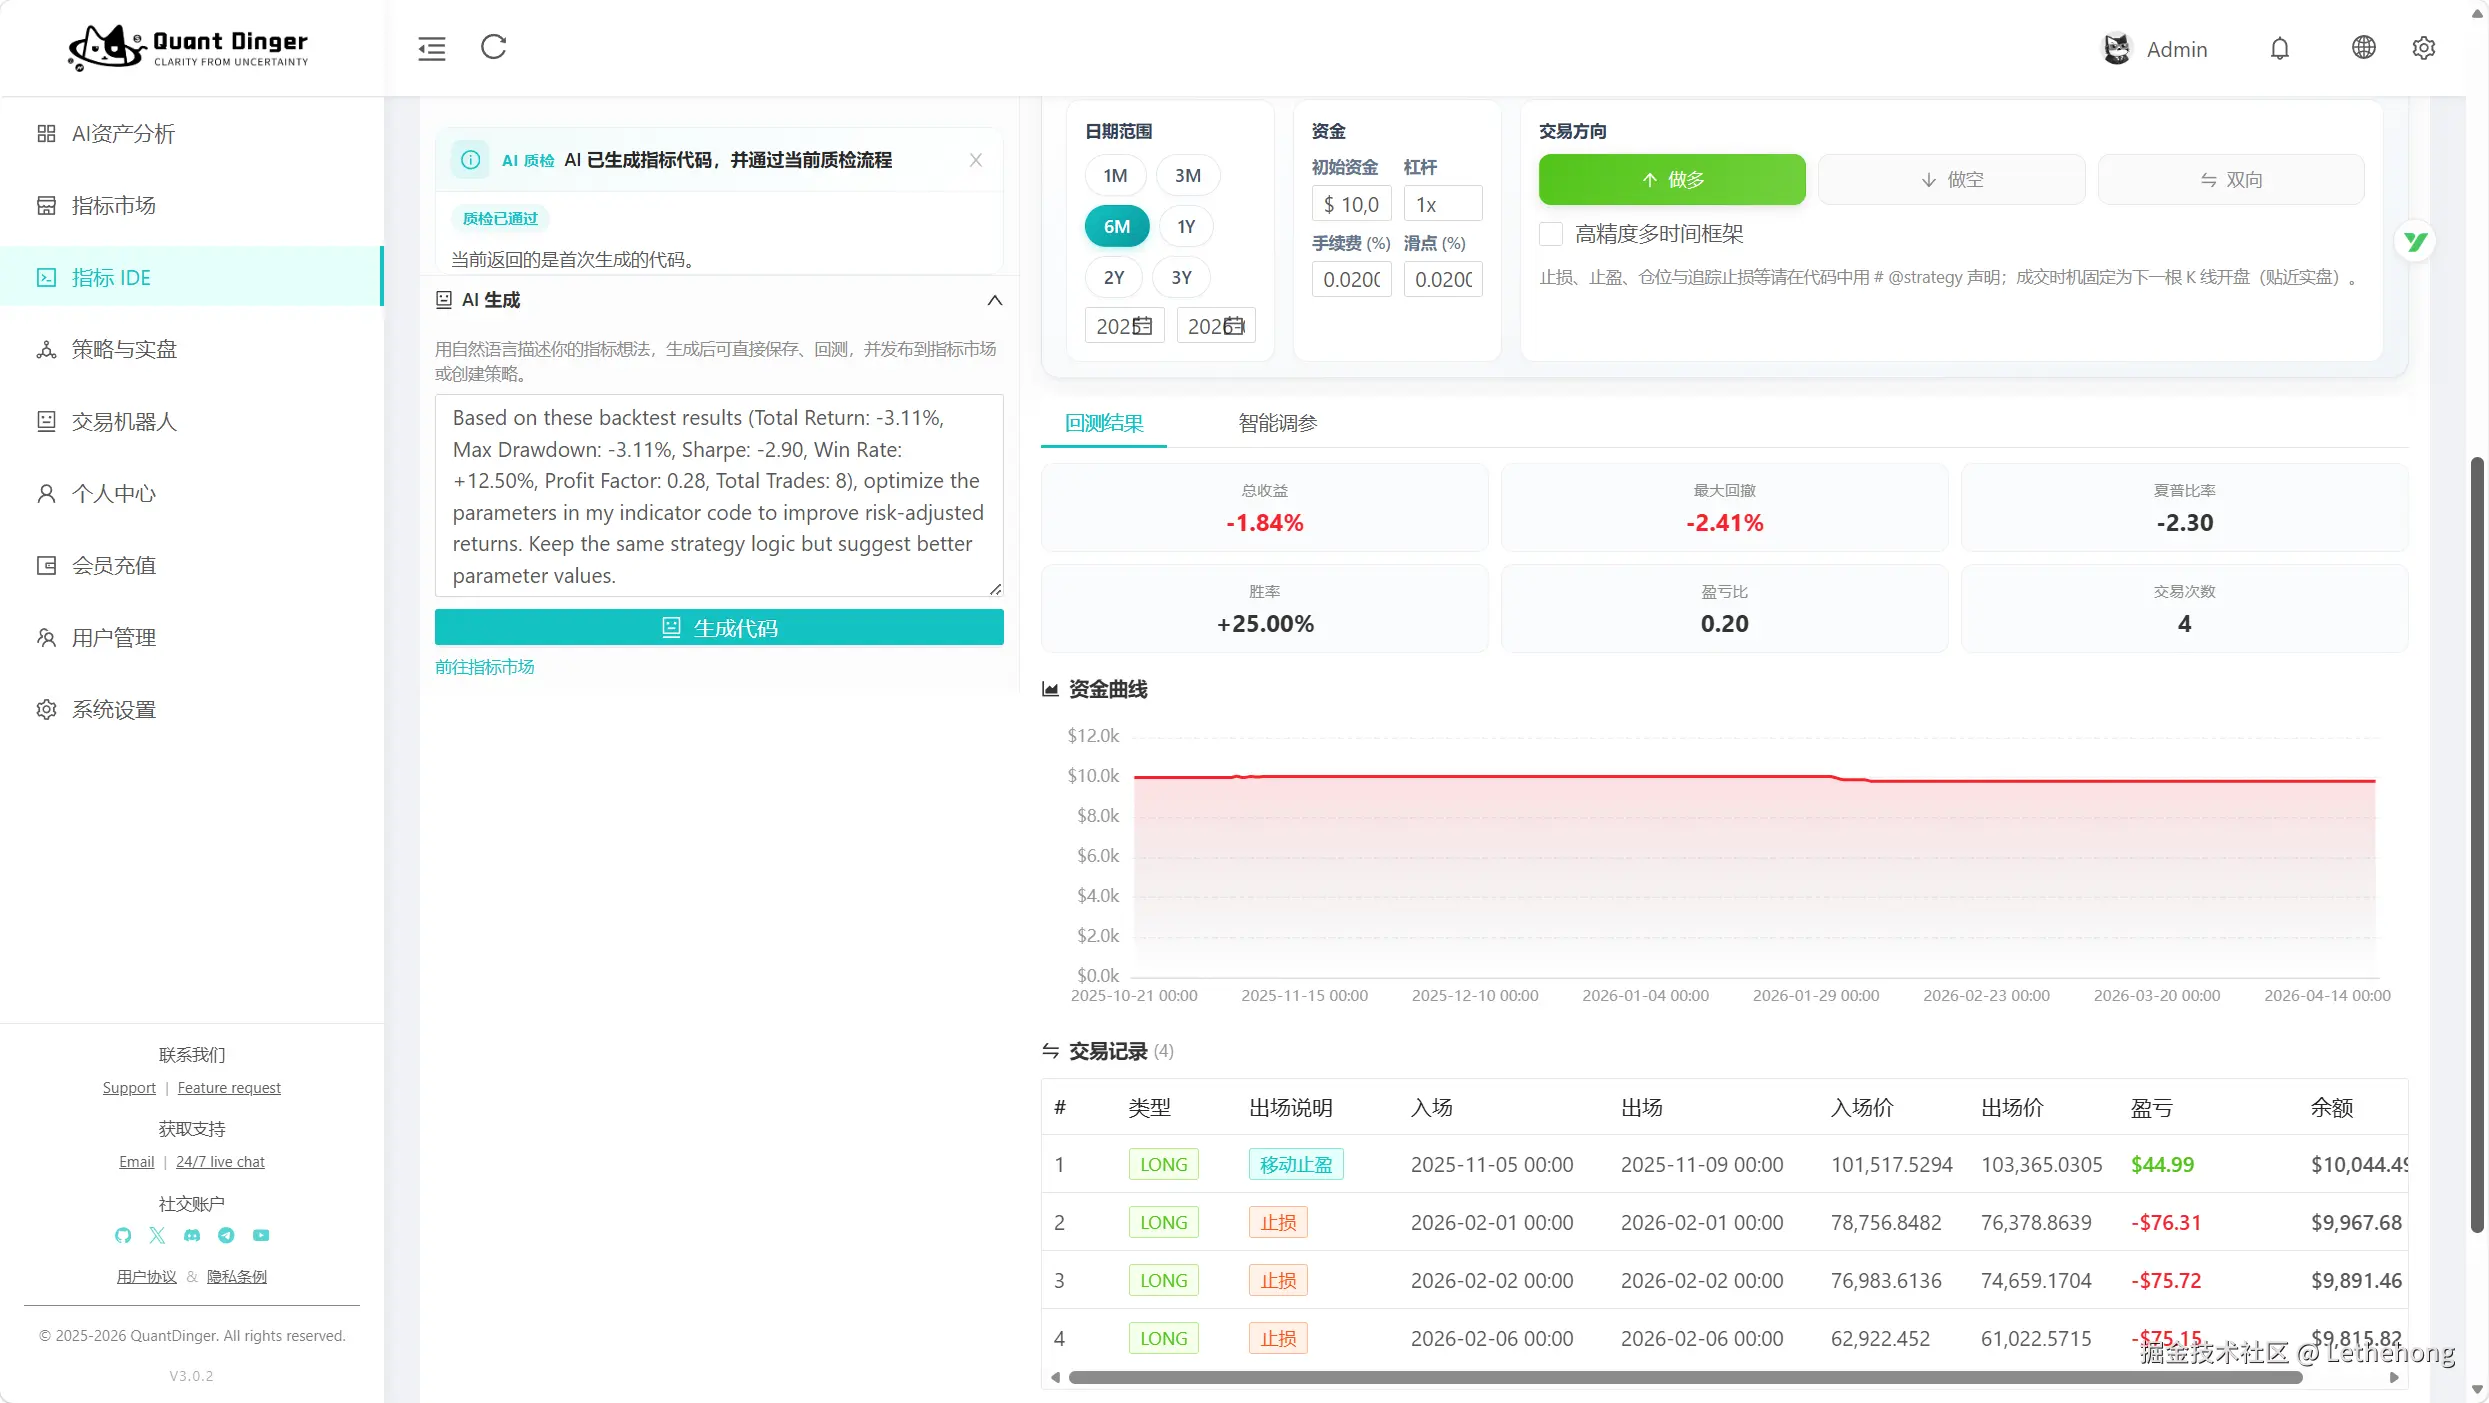Open the notification bell
Screen dimensions: 2489x1403
pyautogui.click(x=2279, y=49)
